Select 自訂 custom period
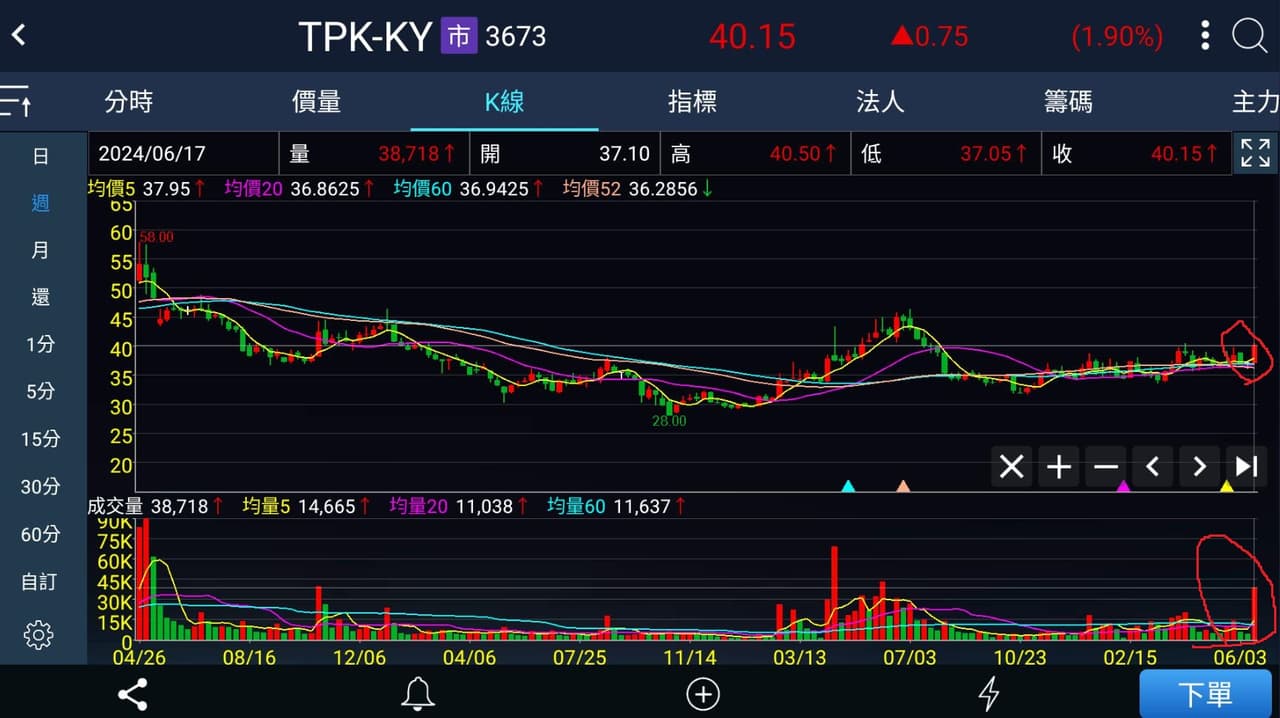 40,581
